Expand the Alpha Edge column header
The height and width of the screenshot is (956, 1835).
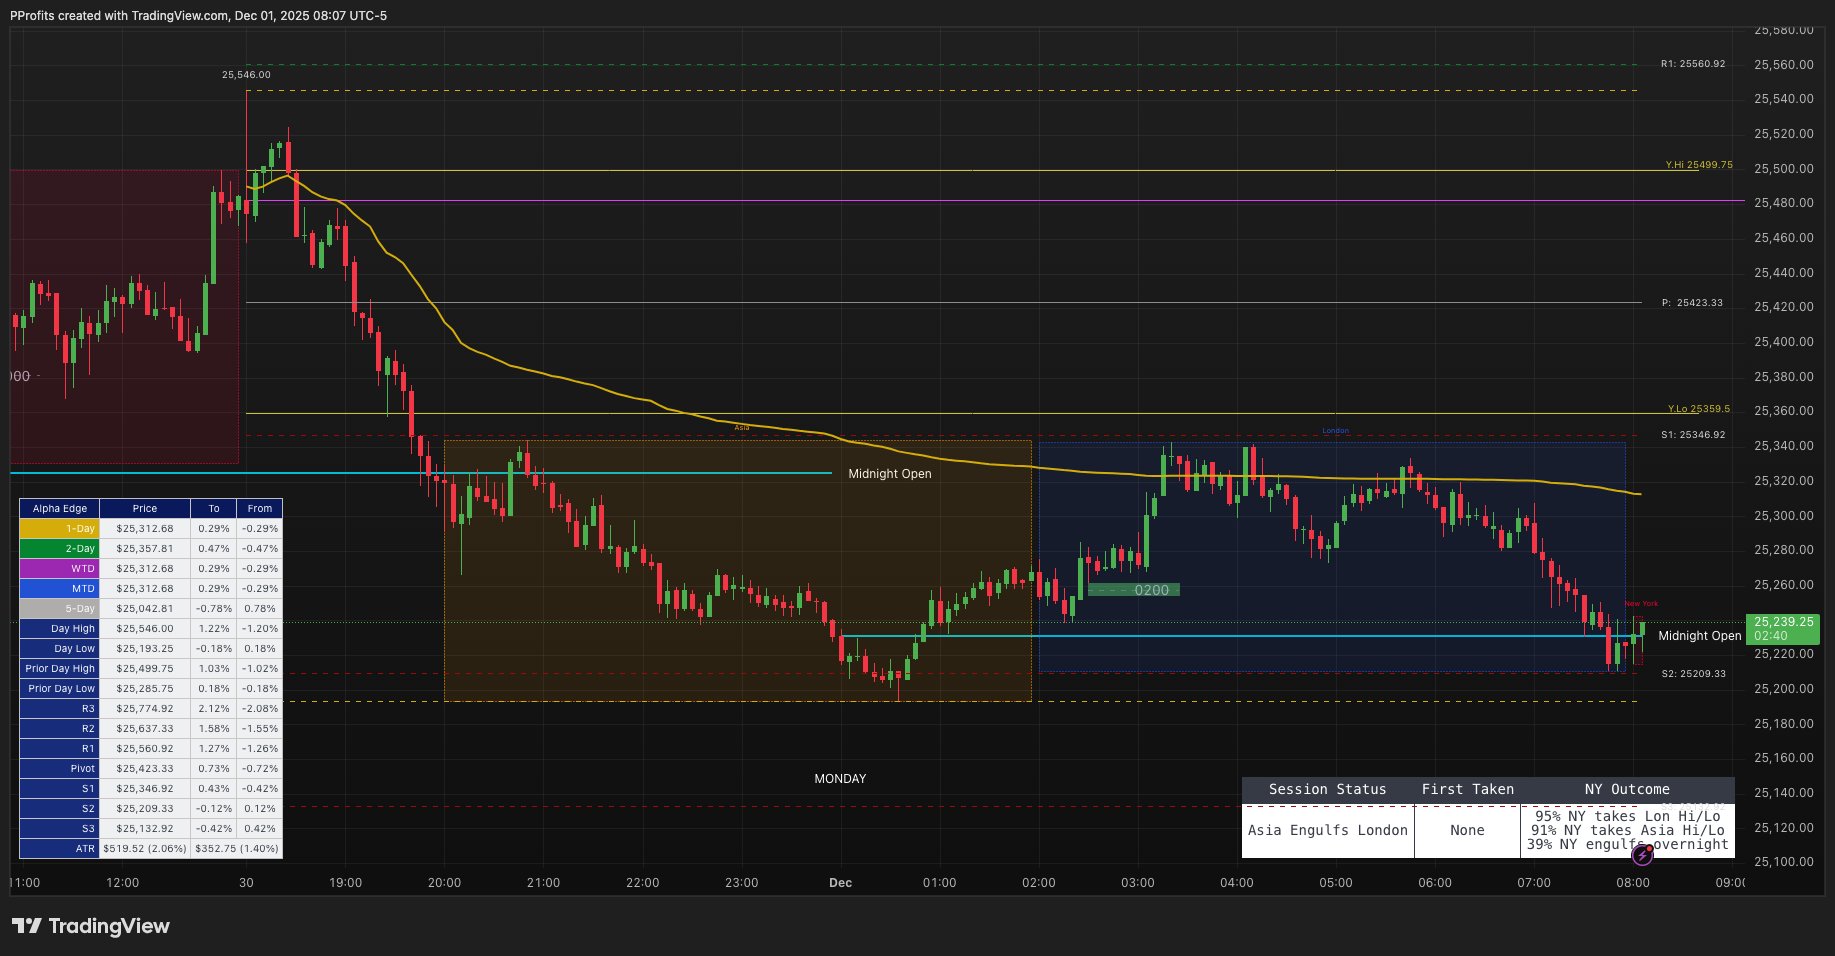(60, 508)
